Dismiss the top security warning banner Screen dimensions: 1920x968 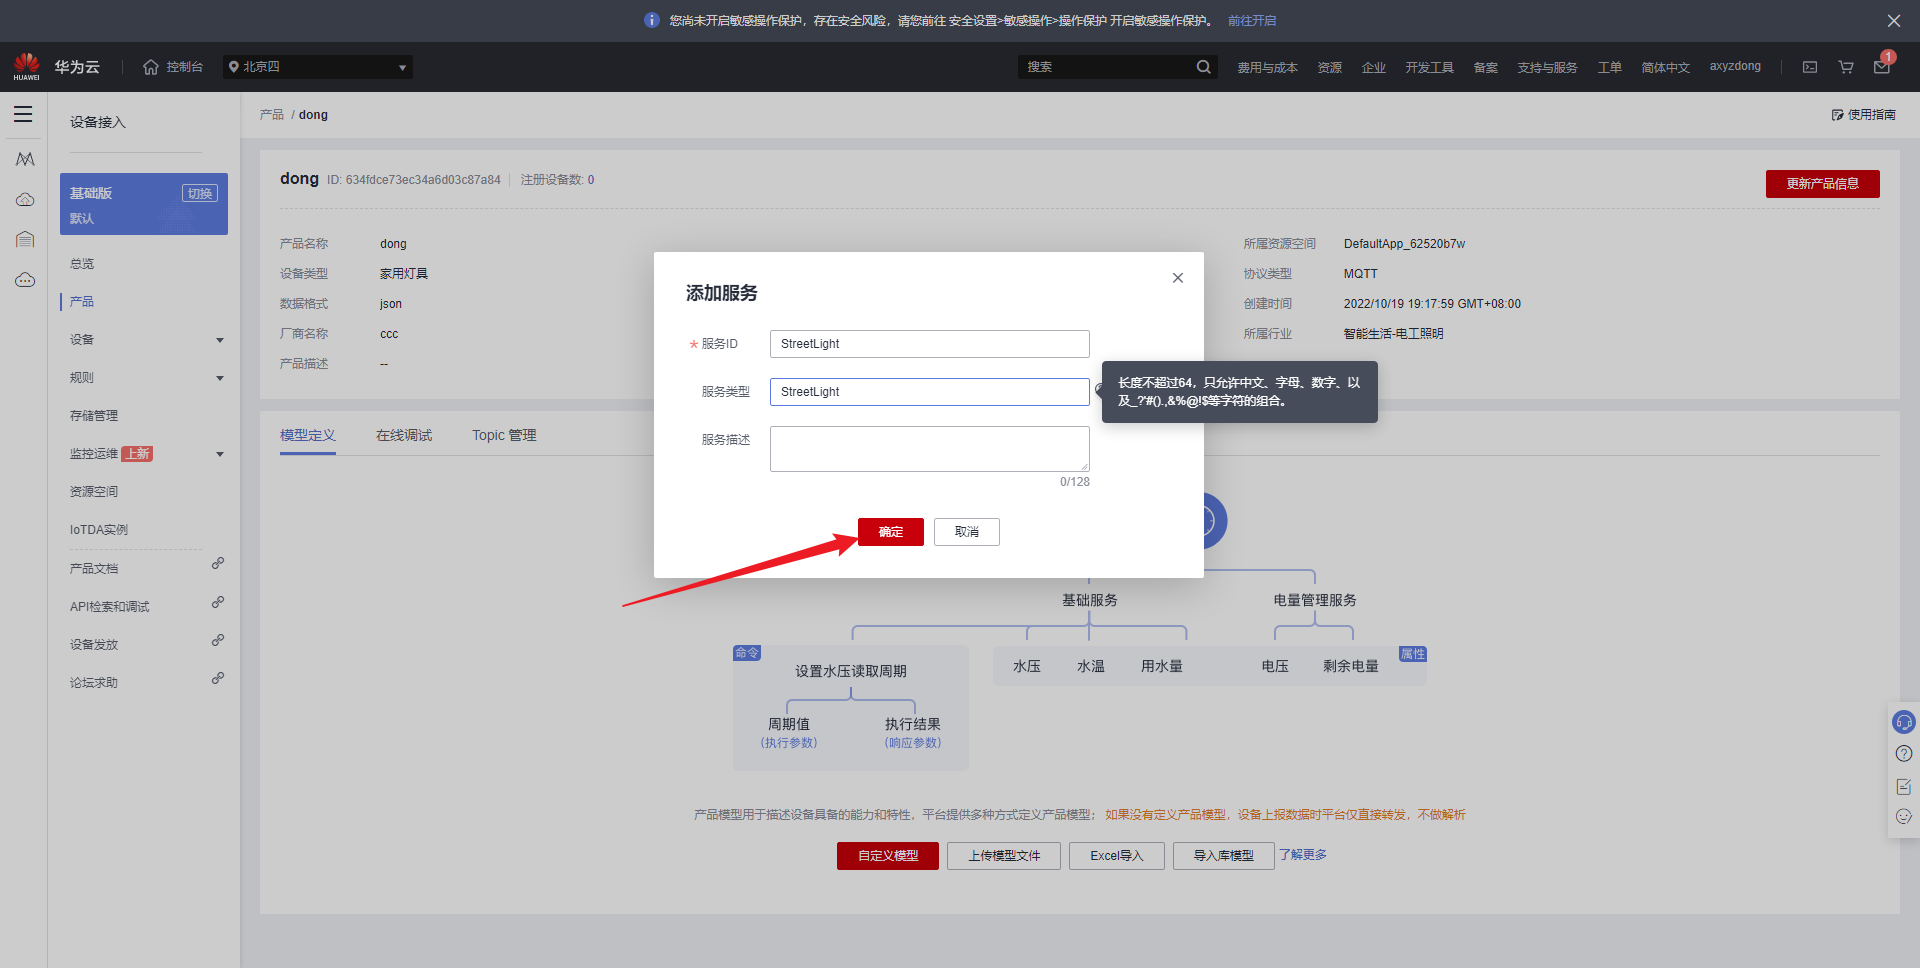click(x=1894, y=21)
